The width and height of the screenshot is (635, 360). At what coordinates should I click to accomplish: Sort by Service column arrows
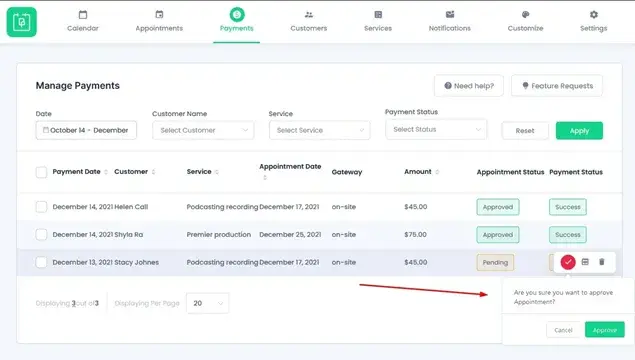pos(217,172)
